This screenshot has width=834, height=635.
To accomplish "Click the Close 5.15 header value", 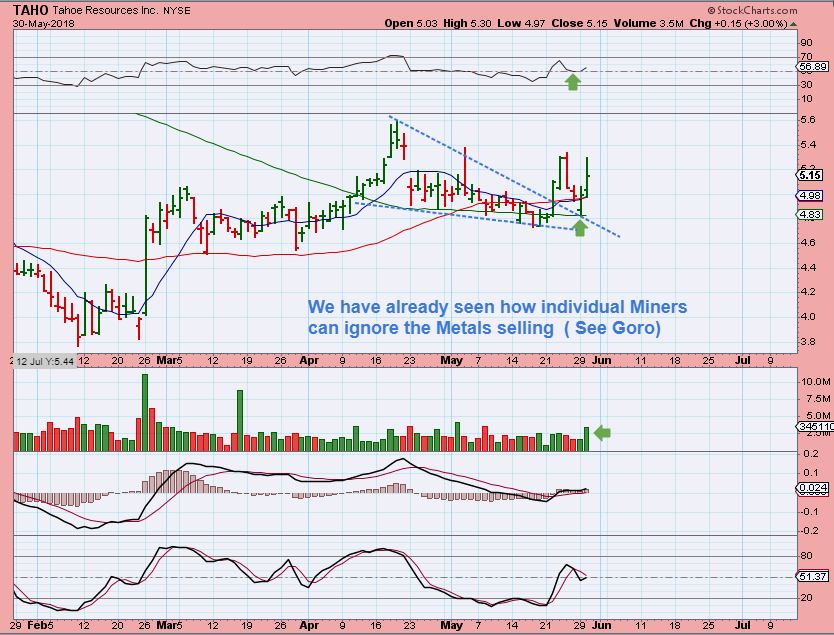I will (x=580, y=23).
